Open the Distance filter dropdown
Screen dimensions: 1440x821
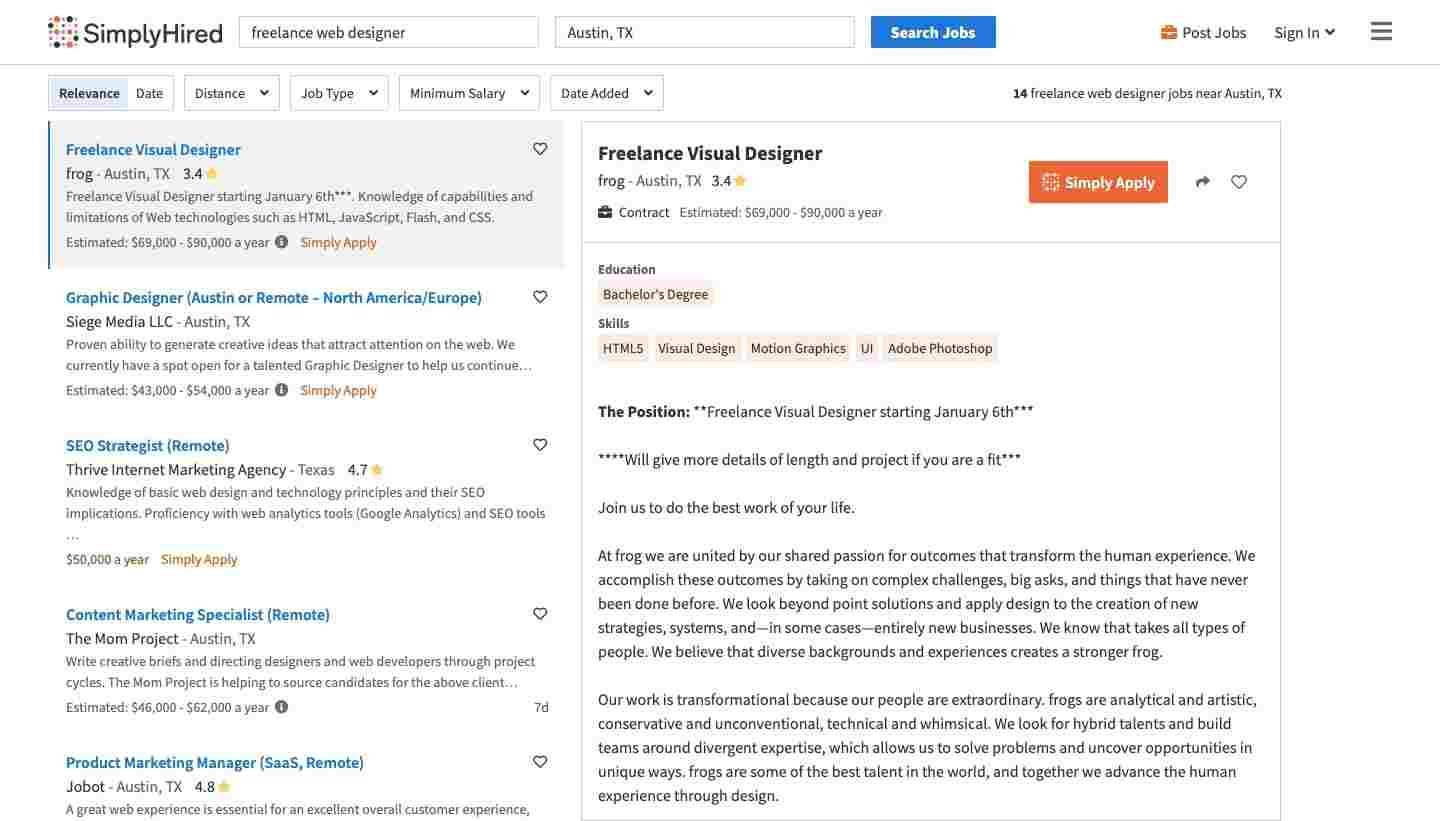point(232,93)
